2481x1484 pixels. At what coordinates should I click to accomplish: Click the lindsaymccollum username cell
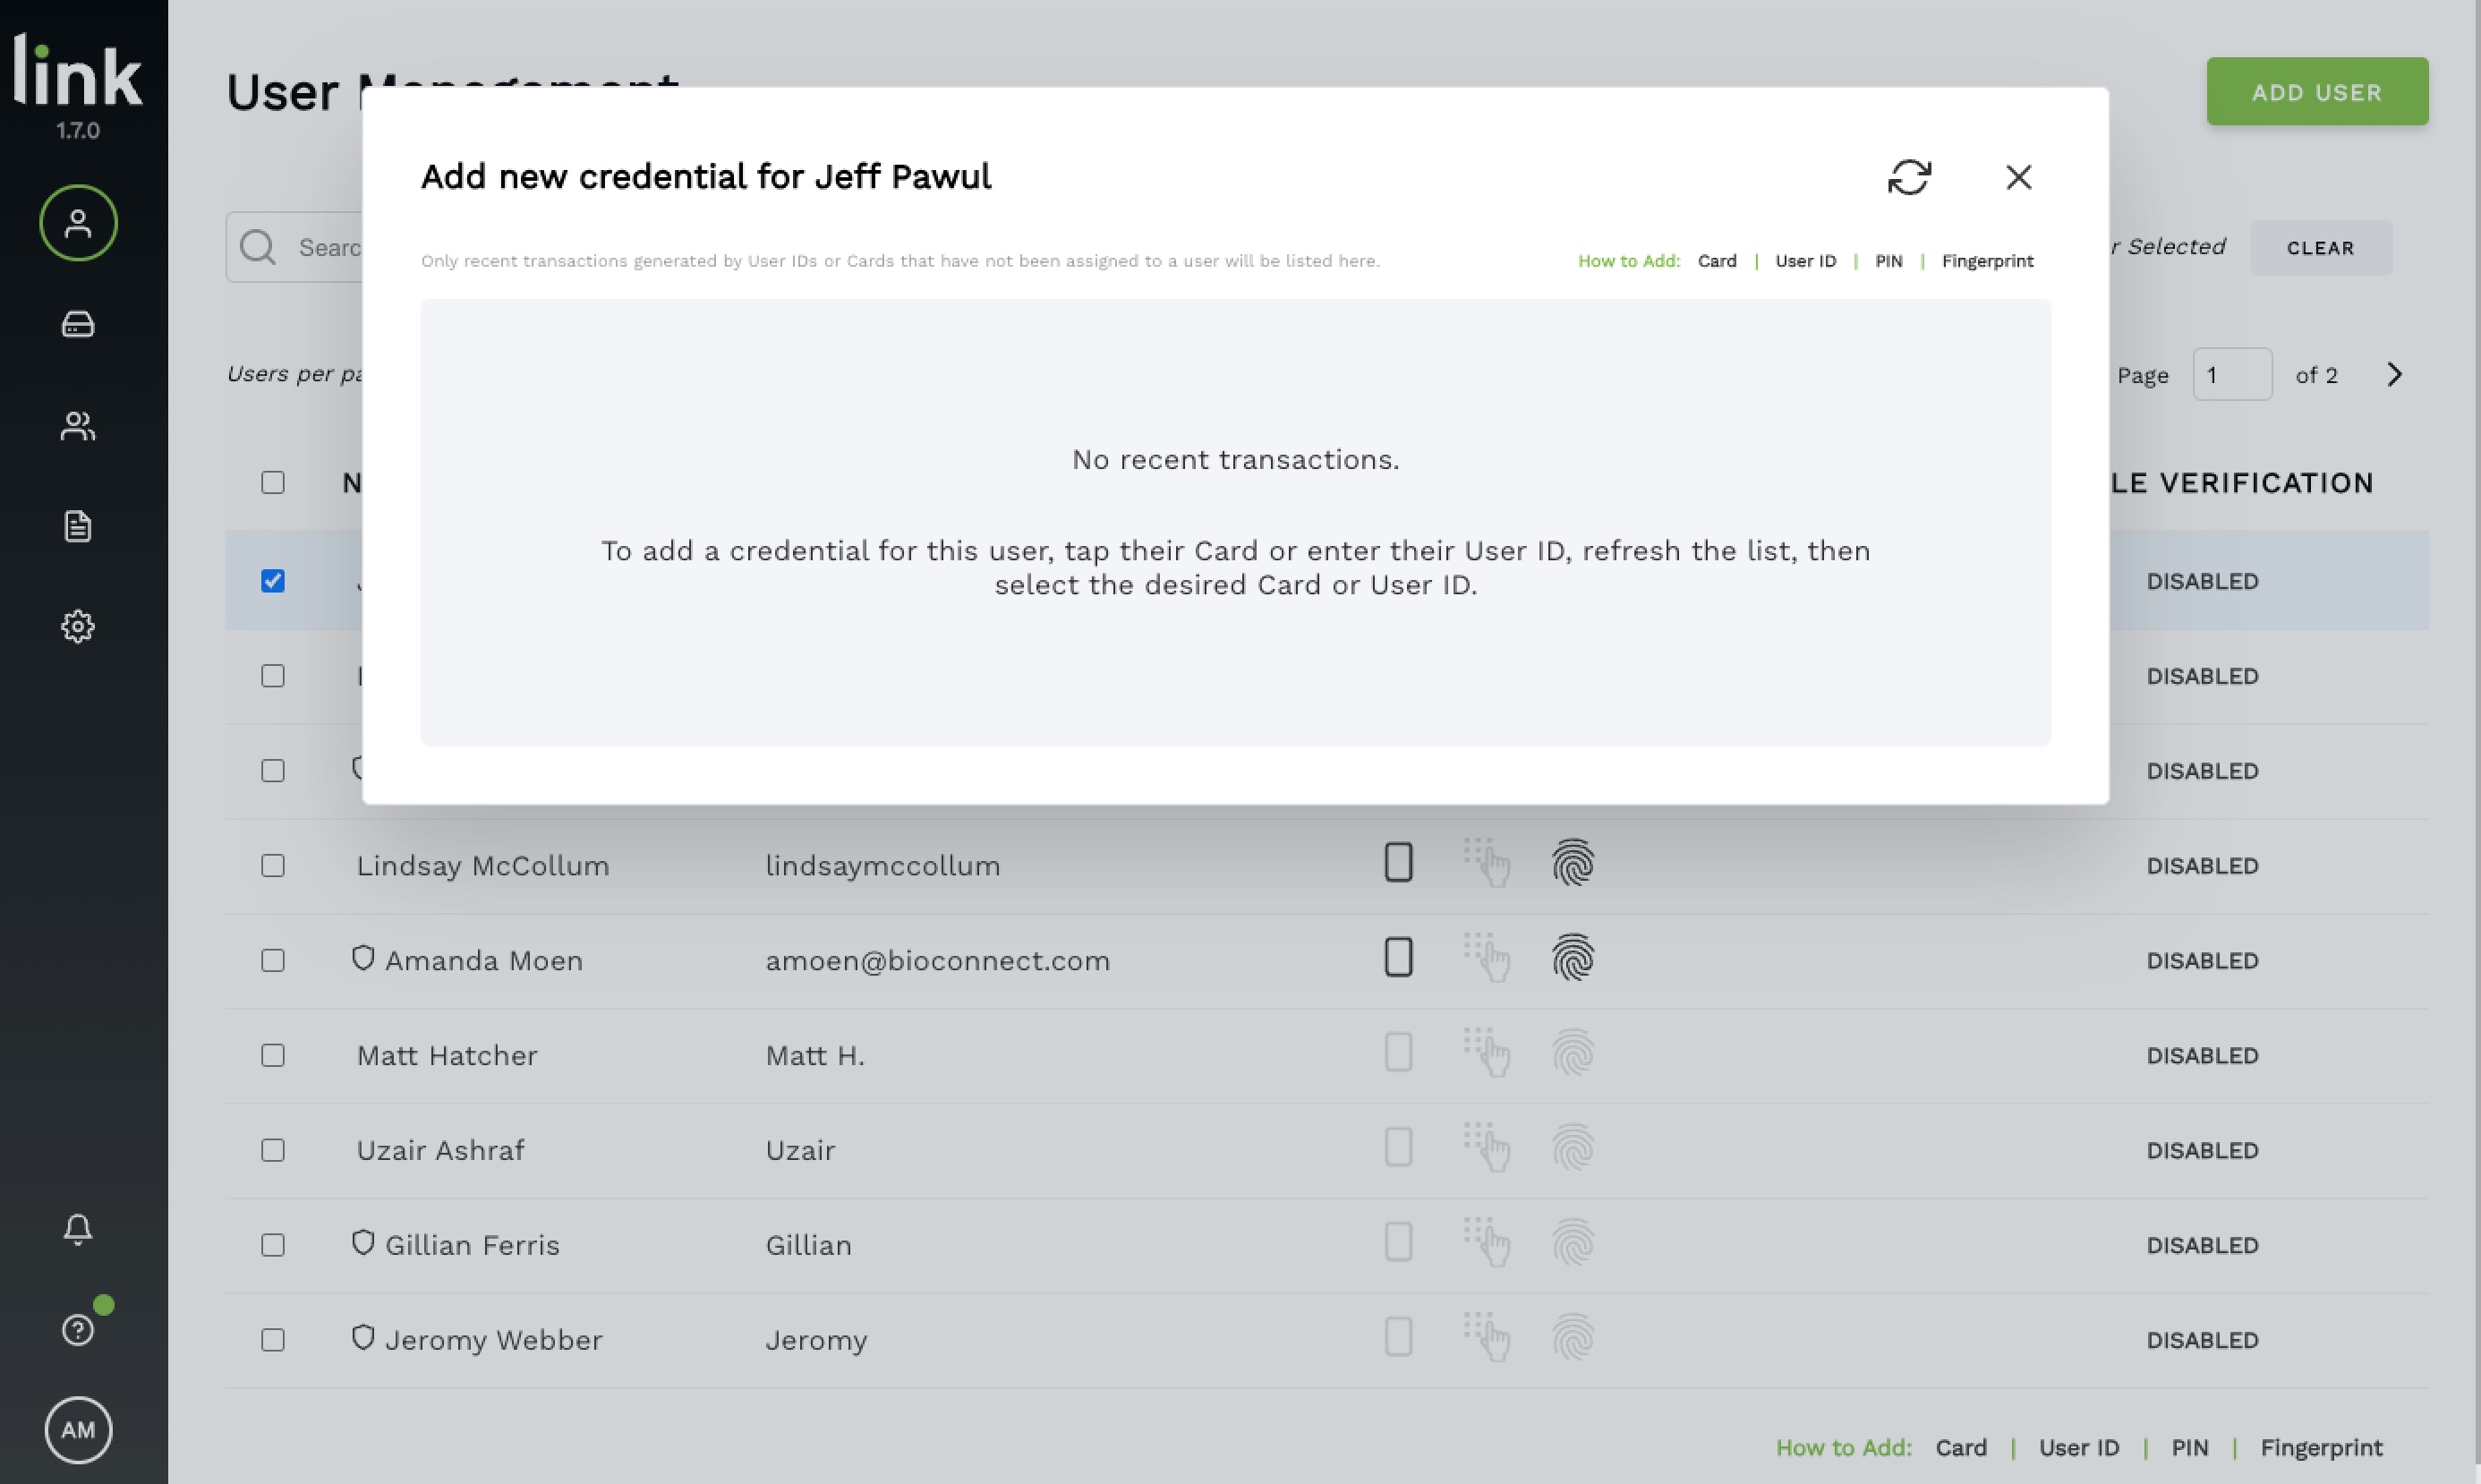[883, 866]
